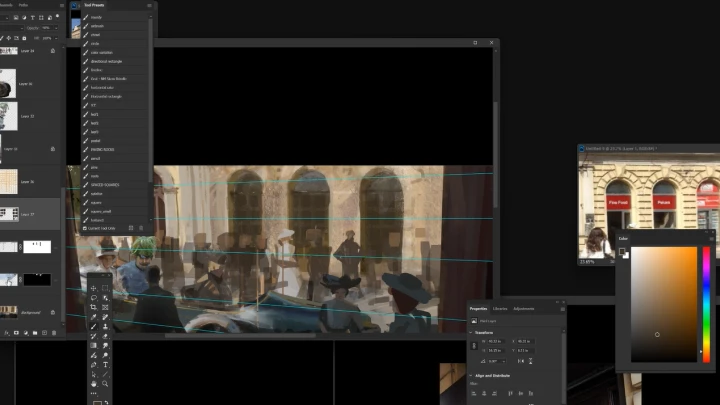Select the Eraser tool
This screenshot has height=405, width=720.
pos(105,336)
